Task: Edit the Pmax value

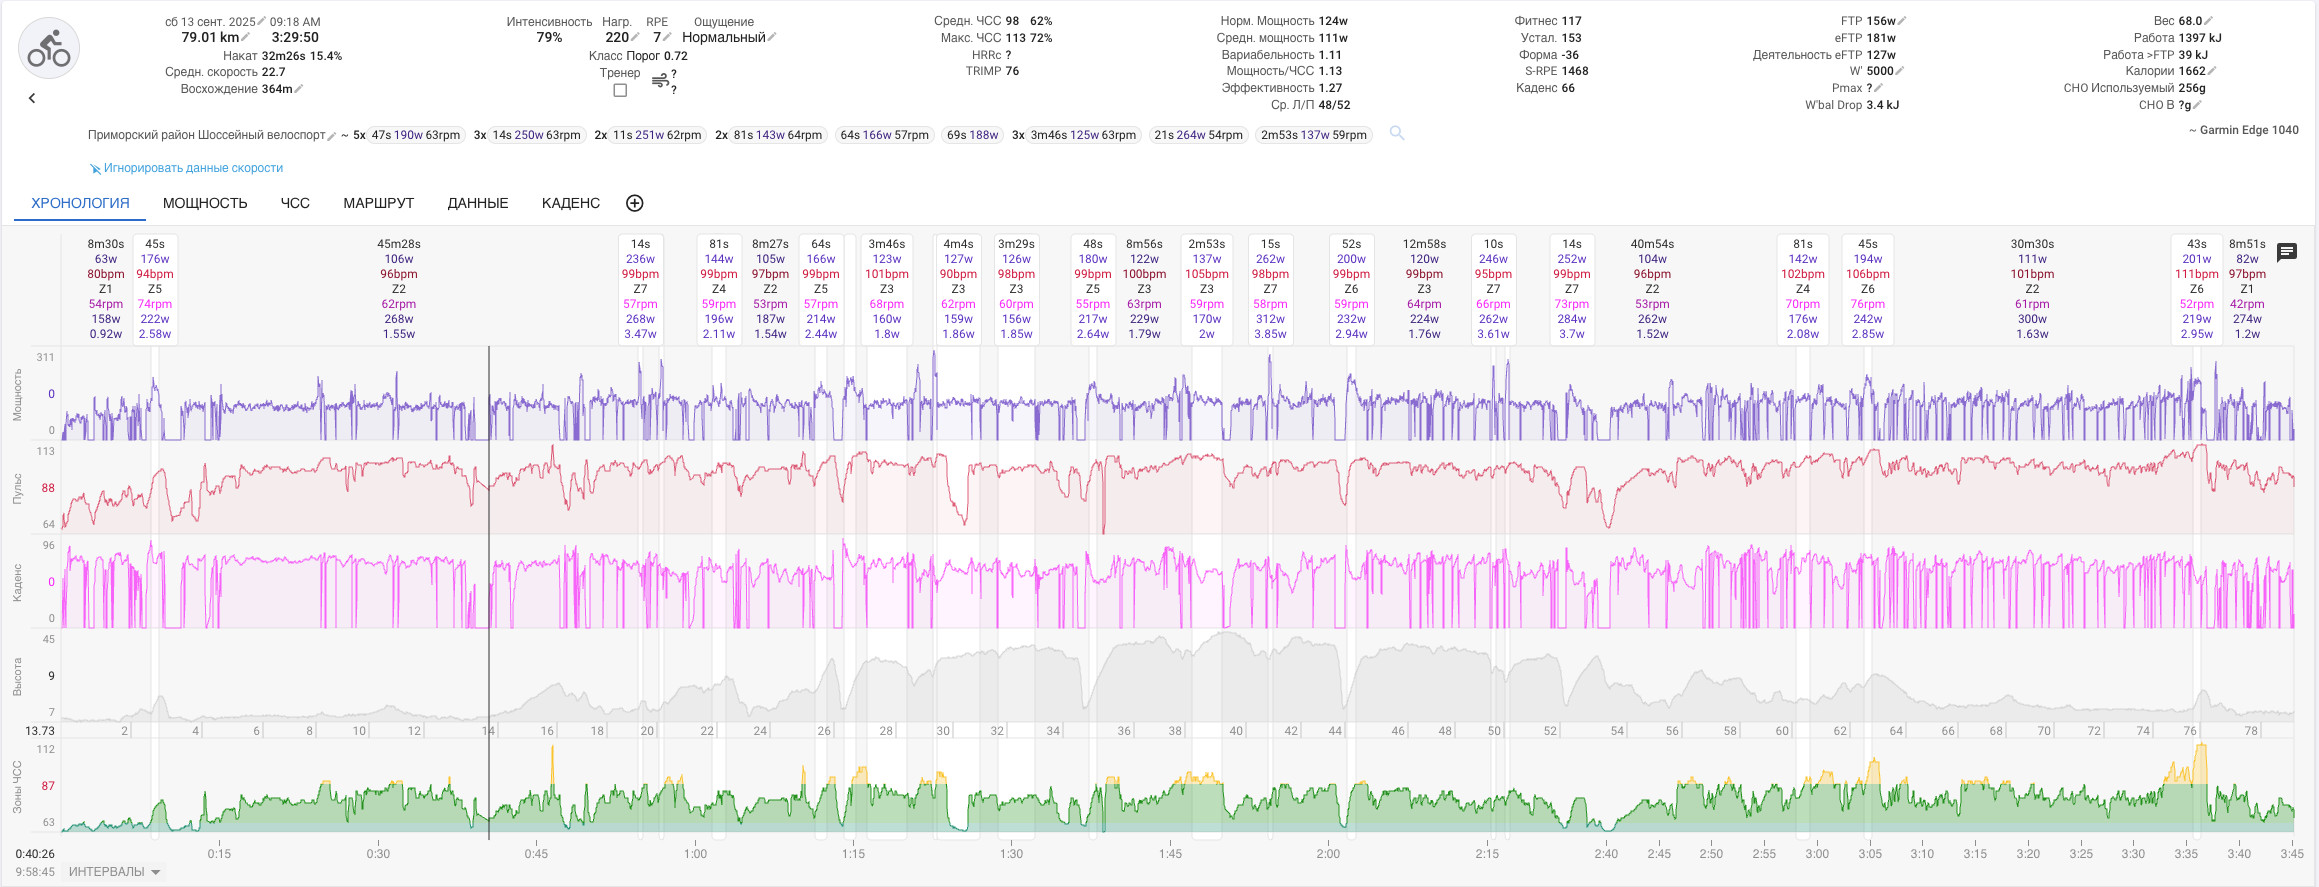Action: click(x=1878, y=88)
